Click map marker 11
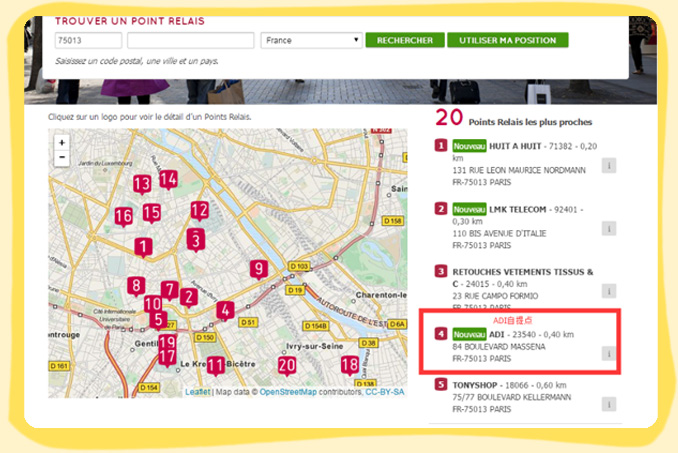This screenshot has width=678, height=453. tap(215, 366)
